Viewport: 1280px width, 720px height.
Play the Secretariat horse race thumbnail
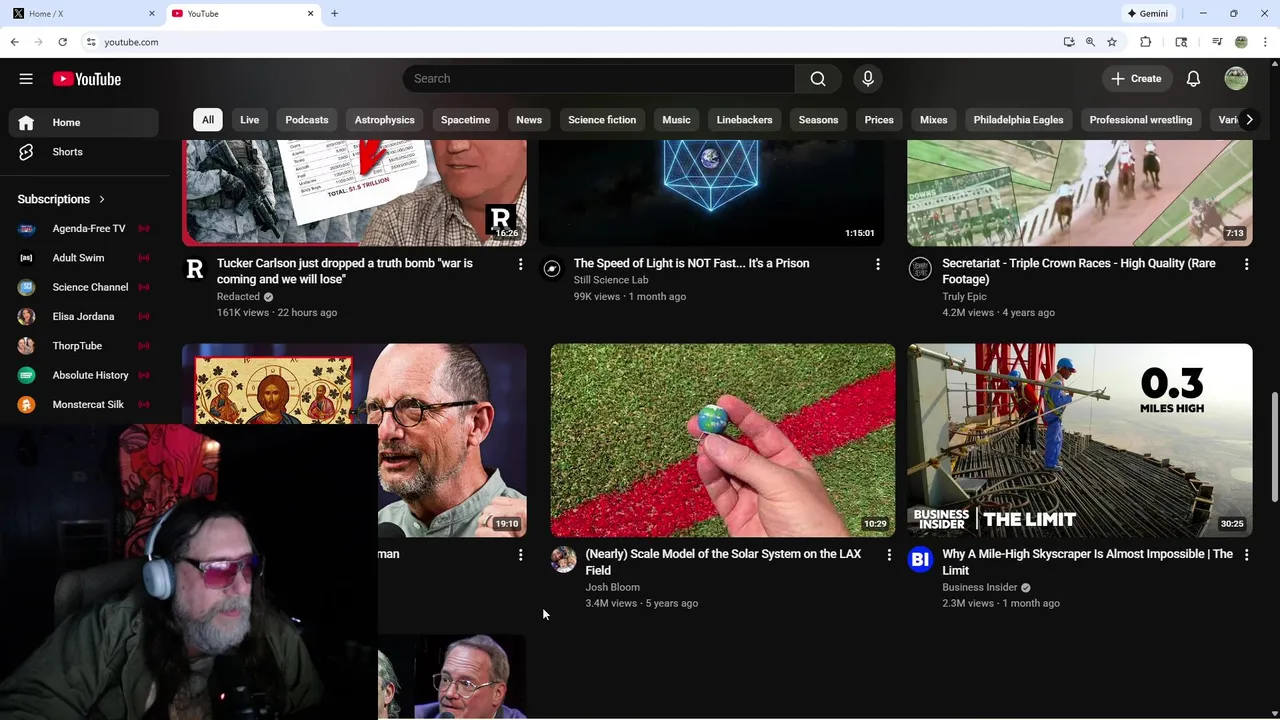[x=1080, y=192]
